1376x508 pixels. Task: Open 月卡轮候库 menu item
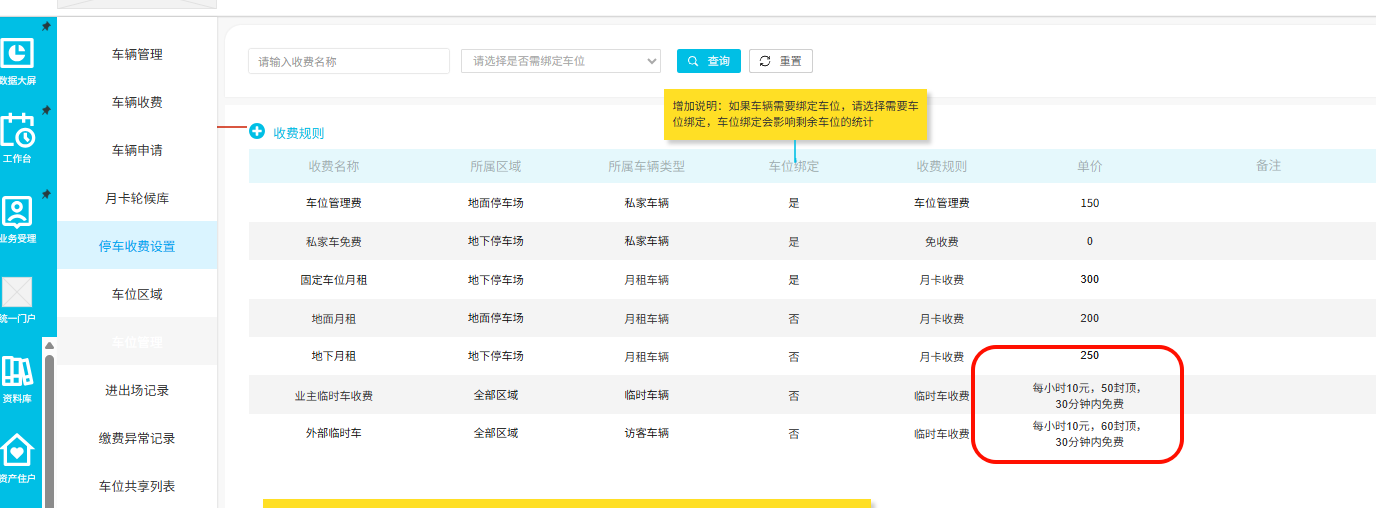[x=137, y=198]
